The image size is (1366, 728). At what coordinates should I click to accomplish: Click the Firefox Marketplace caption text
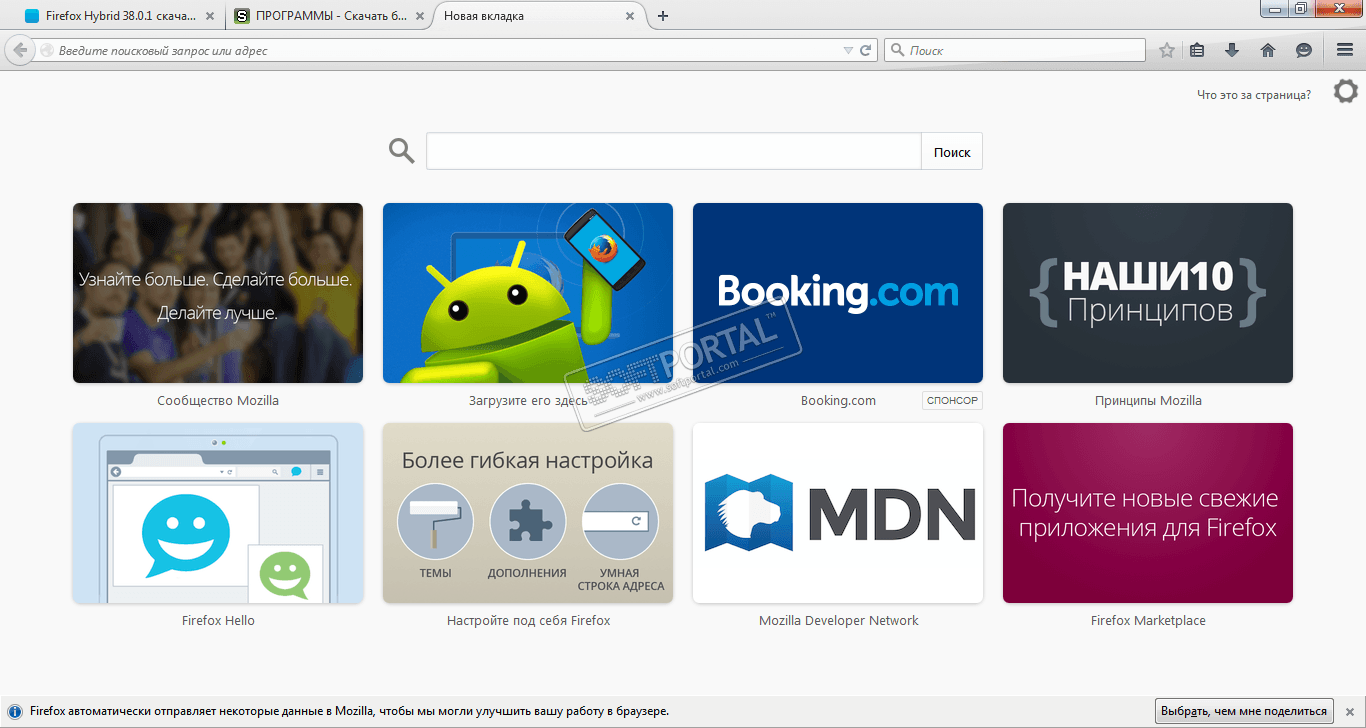point(1148,621)
